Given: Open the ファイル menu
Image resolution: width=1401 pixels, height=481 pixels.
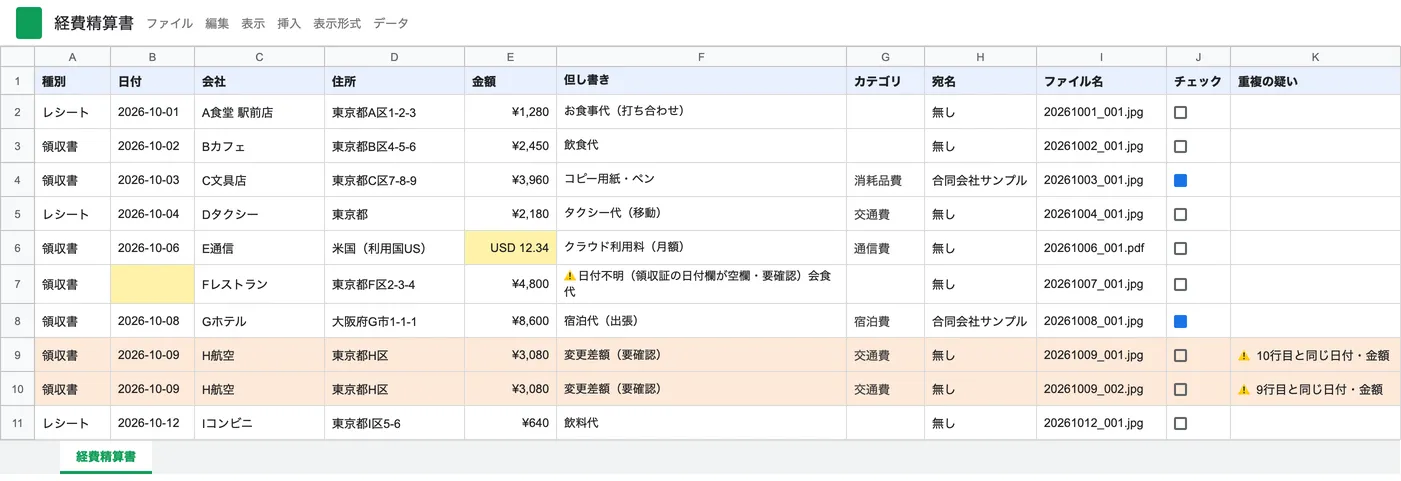Looking at the screenshot, I should pyautogui.click(x=169, y=23).
